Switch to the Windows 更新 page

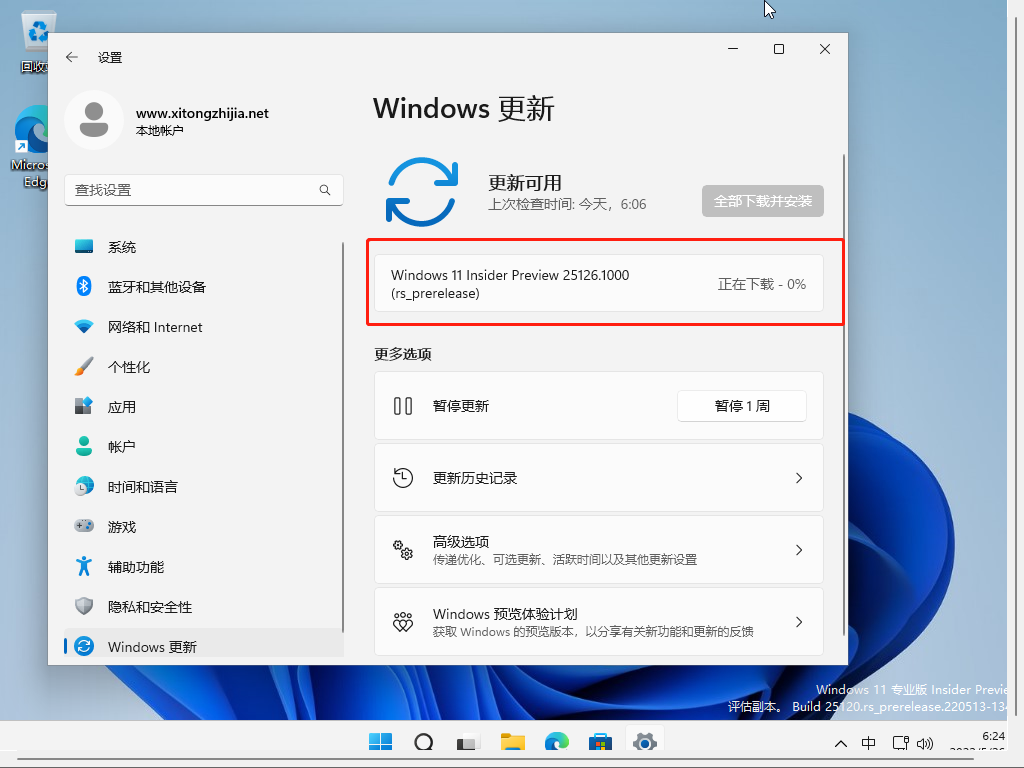click(152, 646)
